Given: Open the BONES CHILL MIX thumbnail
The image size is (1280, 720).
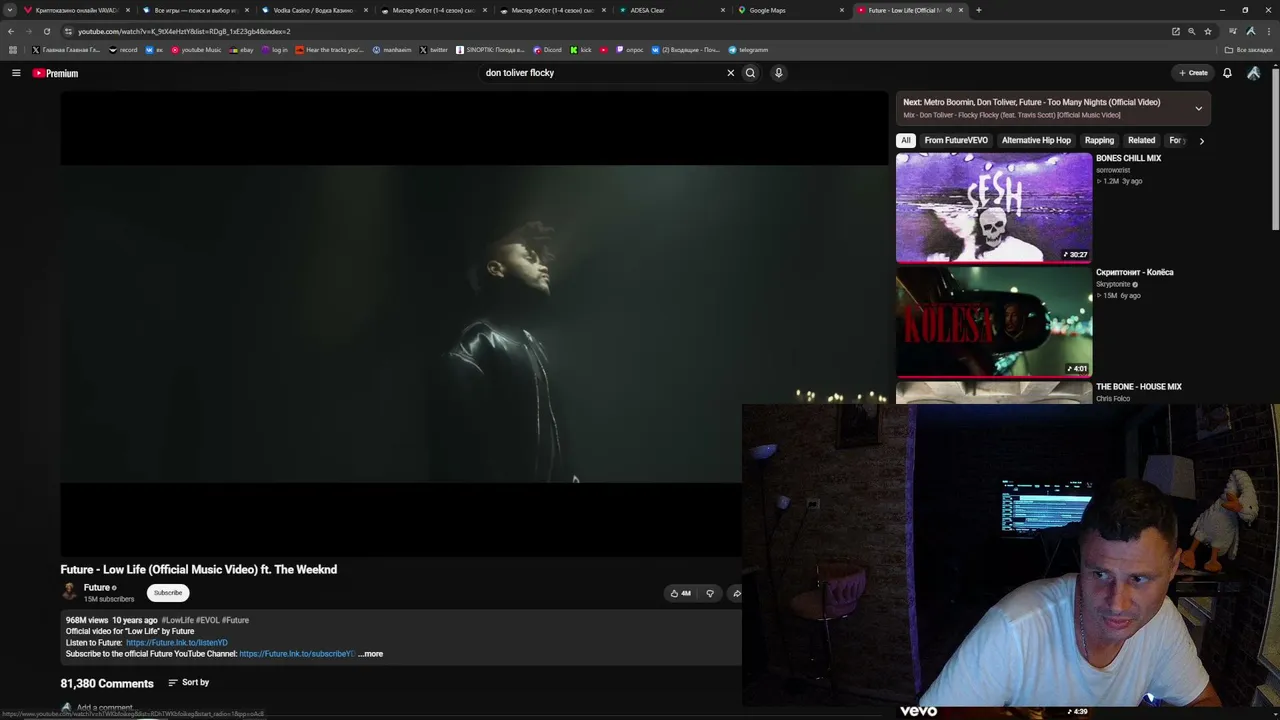Looking at the screenshot, I should click(994, 207).
